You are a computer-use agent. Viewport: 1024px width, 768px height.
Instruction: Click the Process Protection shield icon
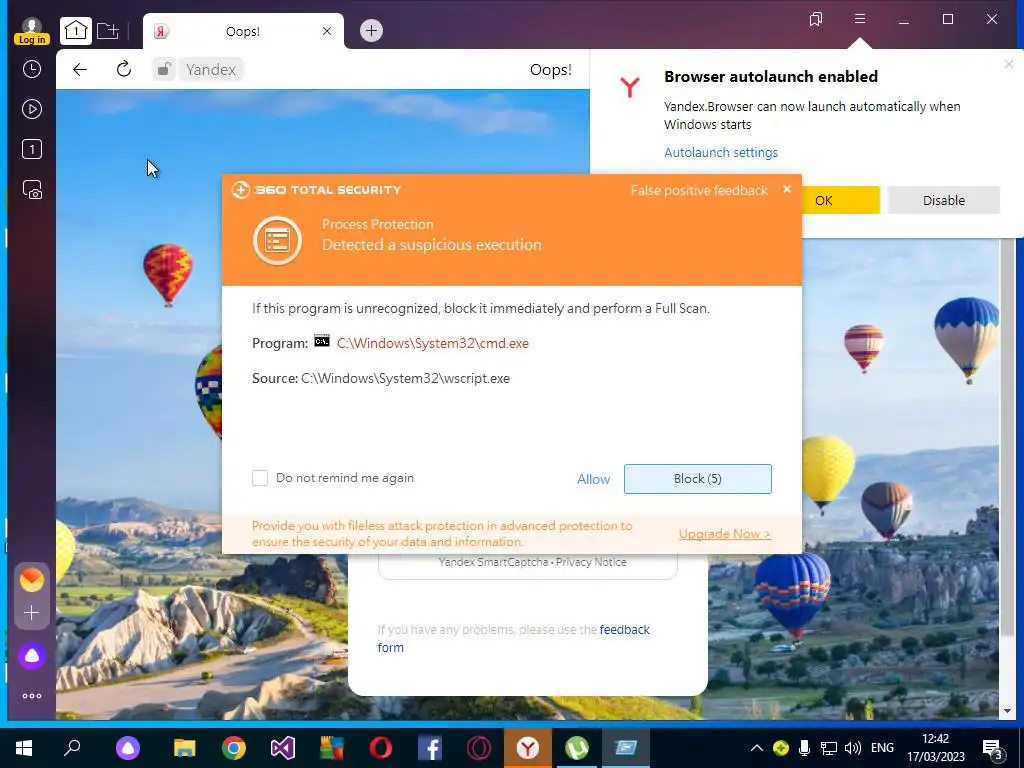pyautogui.click(x=277, y=240)
